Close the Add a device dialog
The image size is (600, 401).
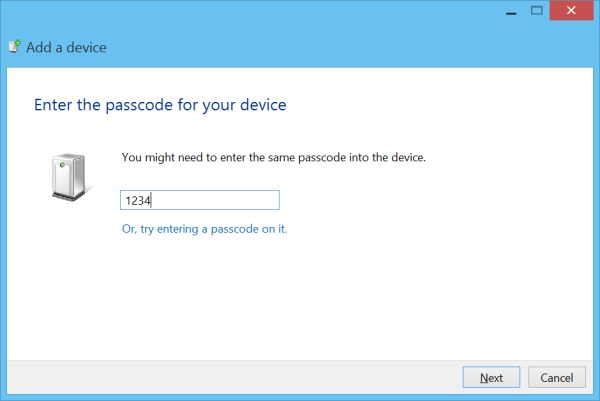(571, 11)
